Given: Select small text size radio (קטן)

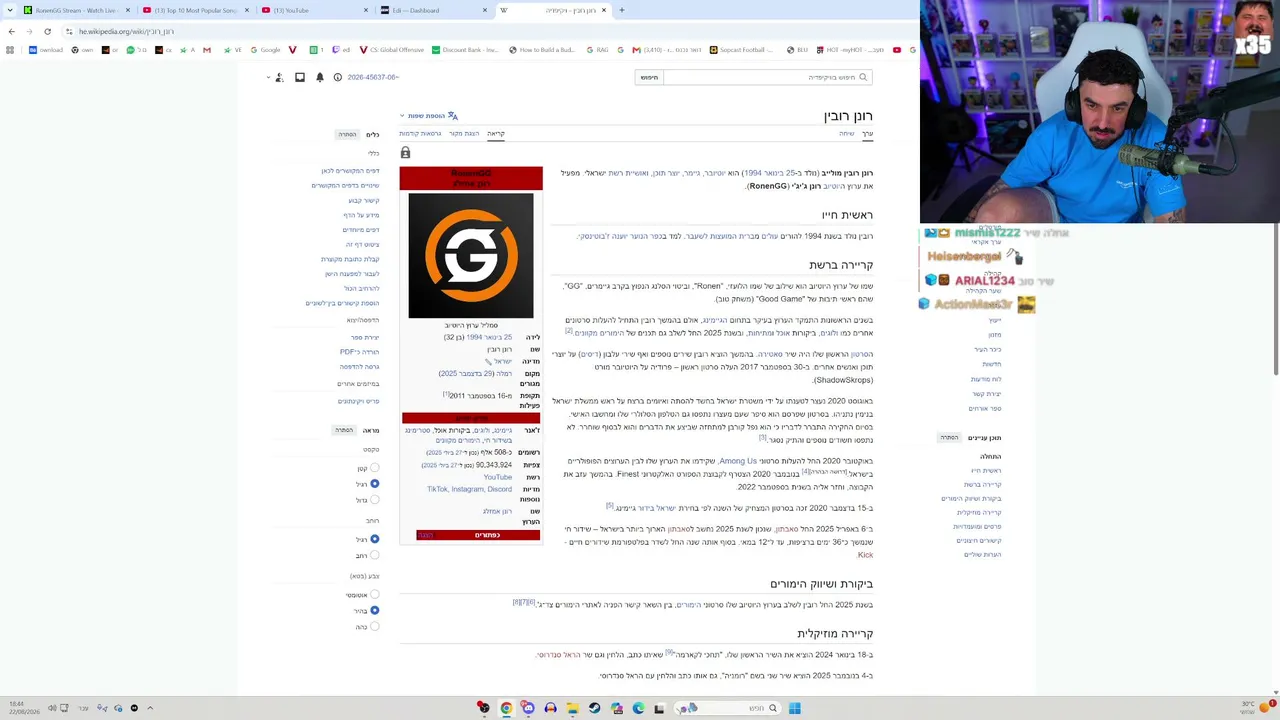Looking at the screenshot, I should coord(375,468).
